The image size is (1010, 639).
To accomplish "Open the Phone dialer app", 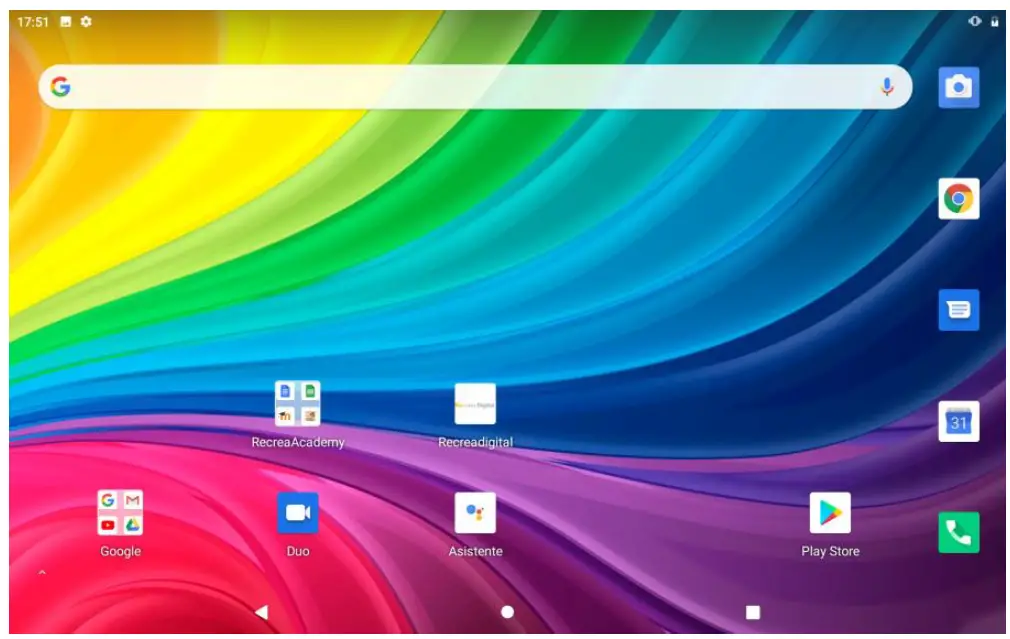I will point(958,533).
